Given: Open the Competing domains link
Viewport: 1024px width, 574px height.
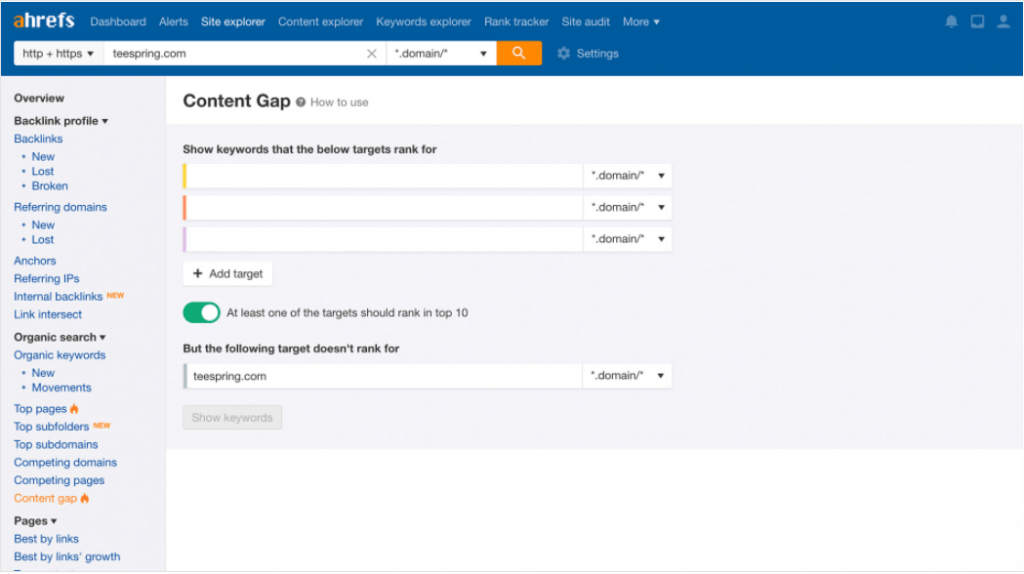Looking at the screenshot, I should pos(65,462).
